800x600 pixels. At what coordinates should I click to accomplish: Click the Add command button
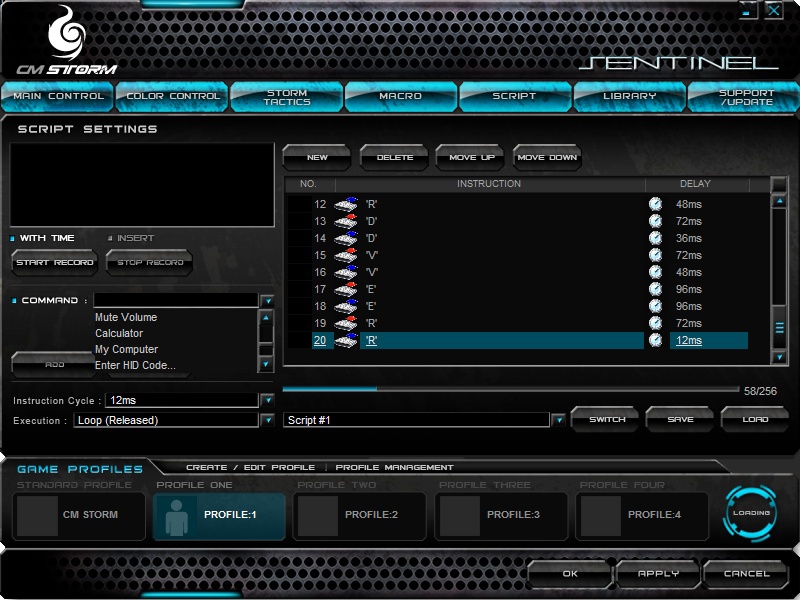point(55,364)
